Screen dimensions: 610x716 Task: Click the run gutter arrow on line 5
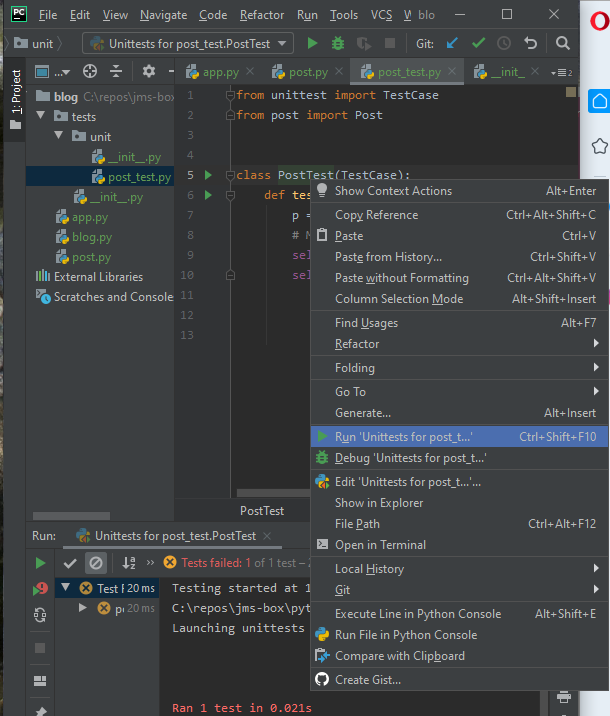coord(208,175)
